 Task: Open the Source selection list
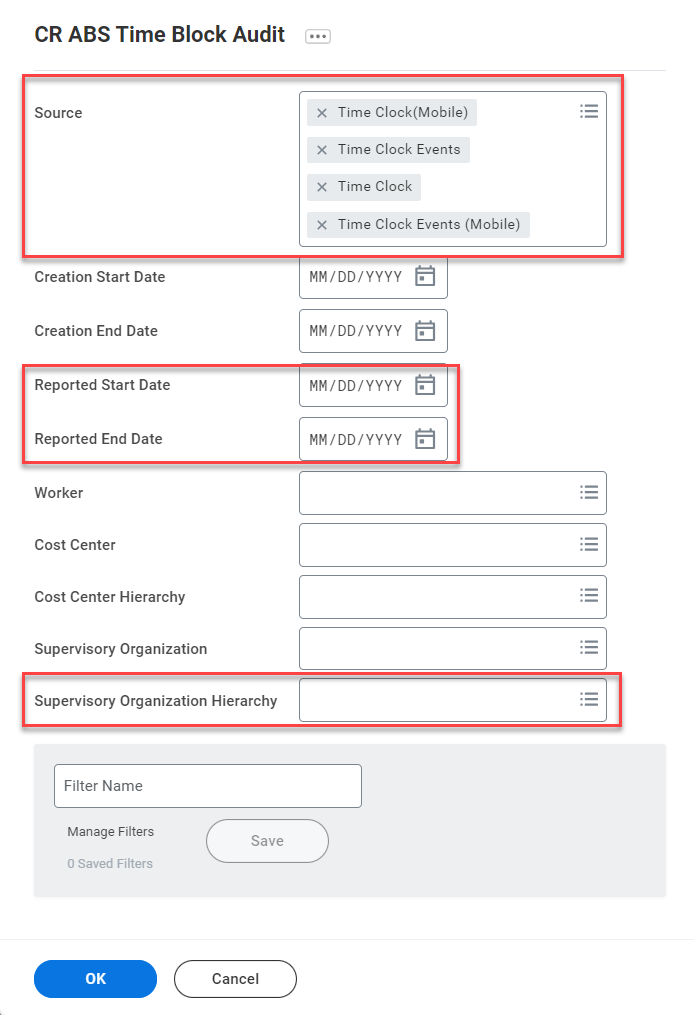pyautogui.click(x=589, y=111)
